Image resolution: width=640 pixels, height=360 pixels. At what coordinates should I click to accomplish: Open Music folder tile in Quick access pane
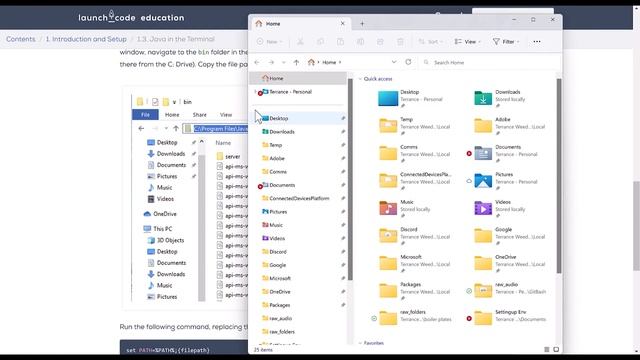click(x=411, y=208)
